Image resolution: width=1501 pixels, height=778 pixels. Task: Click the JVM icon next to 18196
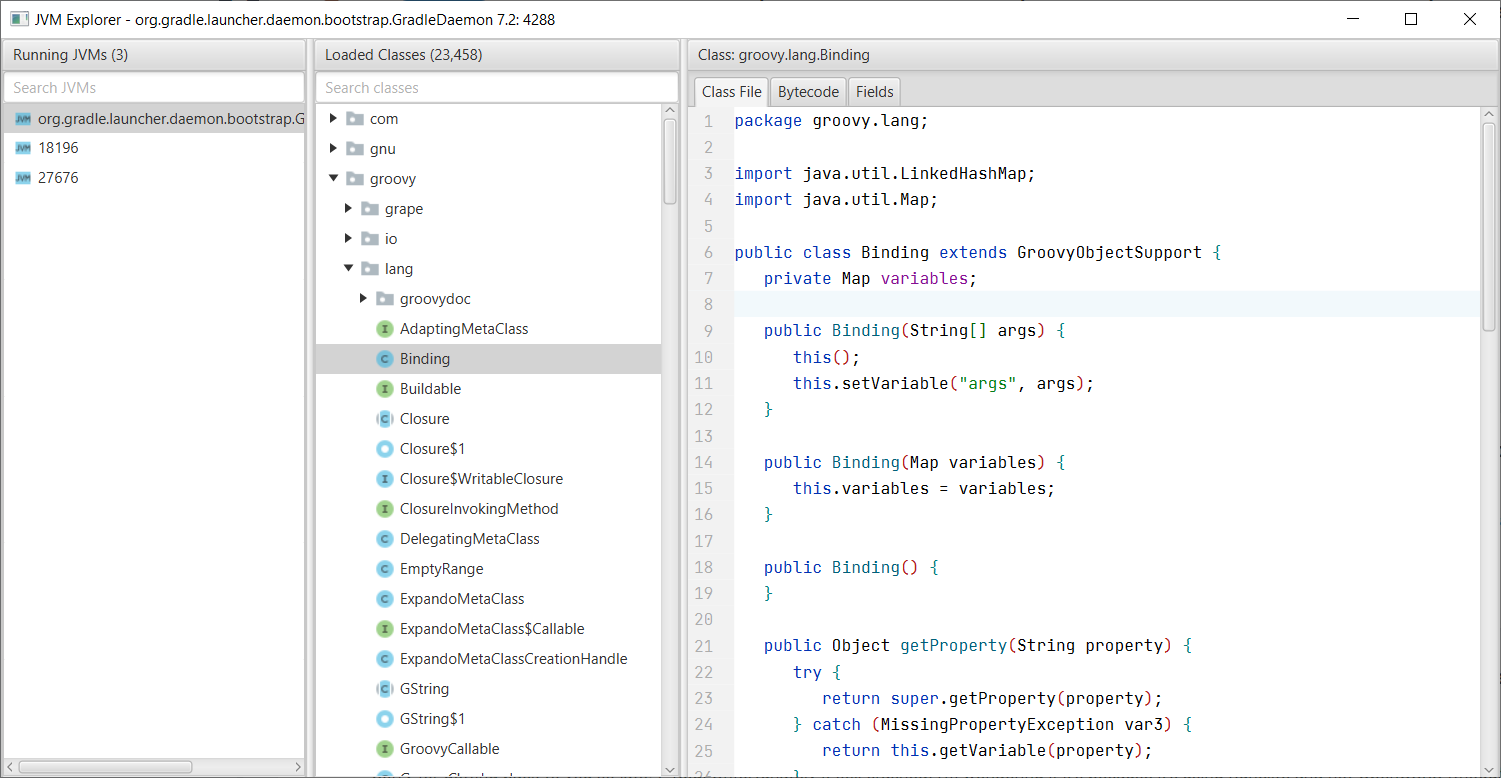click(23, 148)
